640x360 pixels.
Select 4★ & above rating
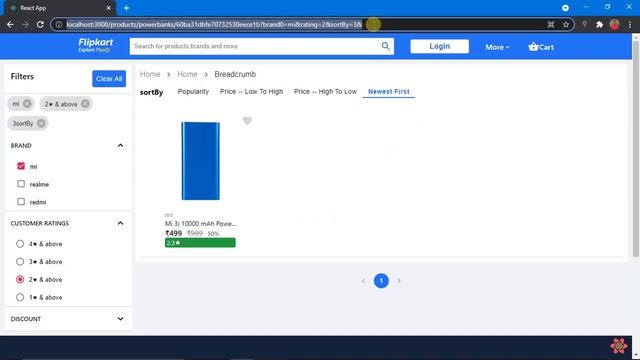point(20,244)
